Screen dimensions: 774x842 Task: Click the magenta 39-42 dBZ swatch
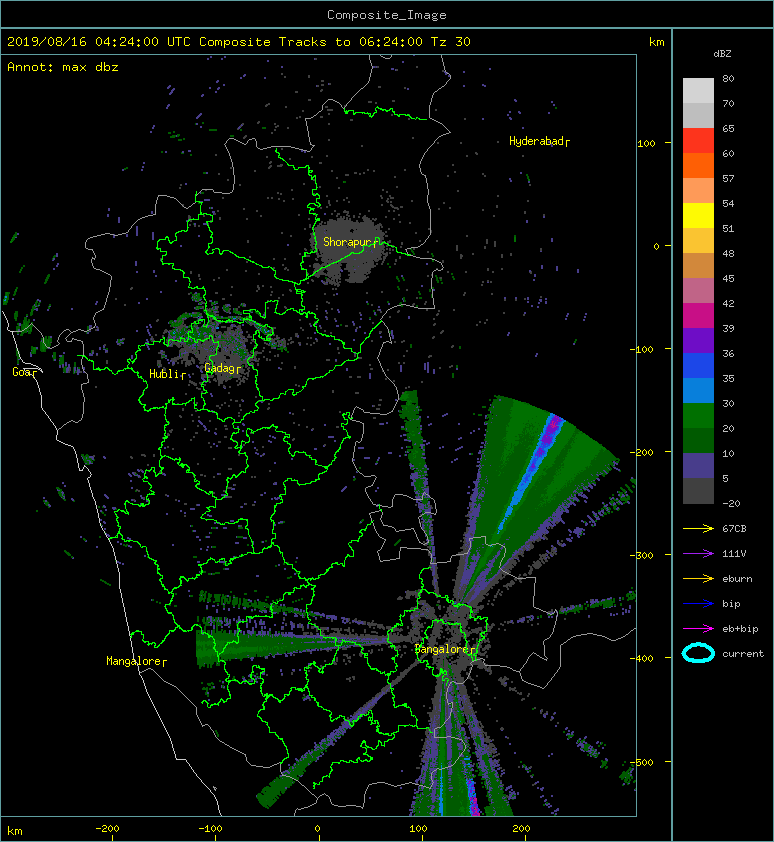(698, 315)
